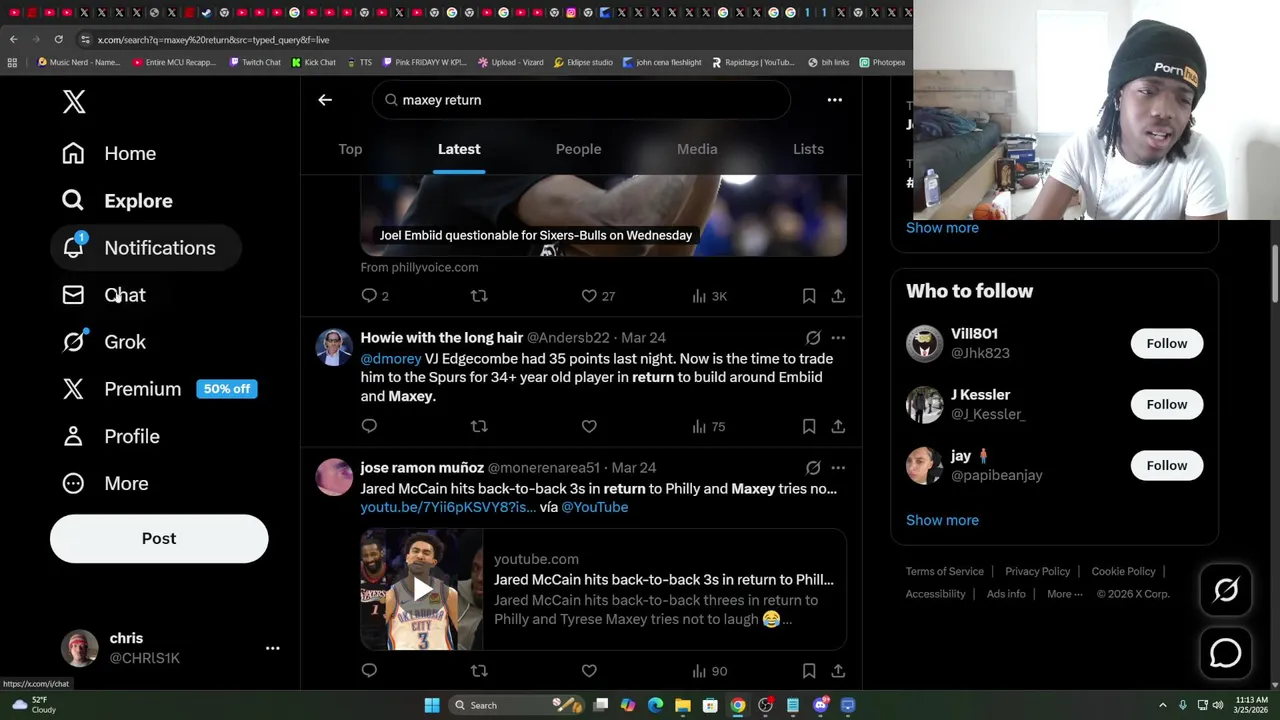Share Howie's VJ Edgecombe post
1280x720 pixels.
point(838,426)
